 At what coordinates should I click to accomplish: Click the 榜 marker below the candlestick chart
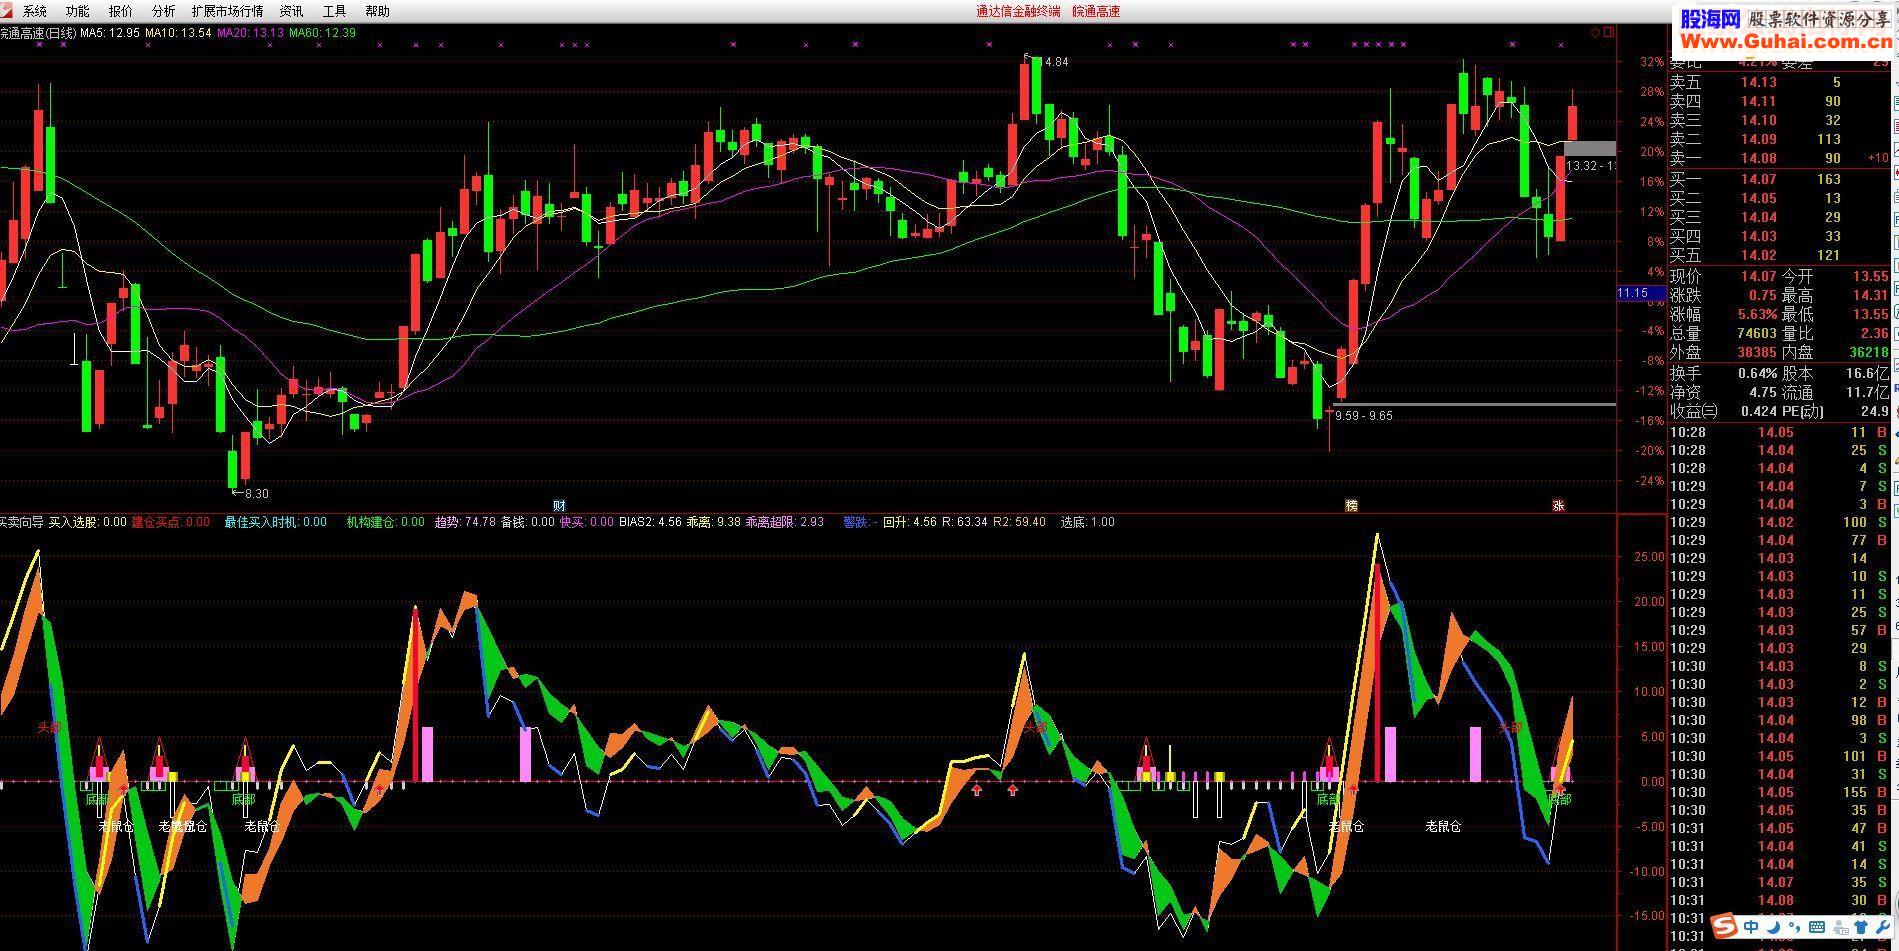coord(1351,506)
